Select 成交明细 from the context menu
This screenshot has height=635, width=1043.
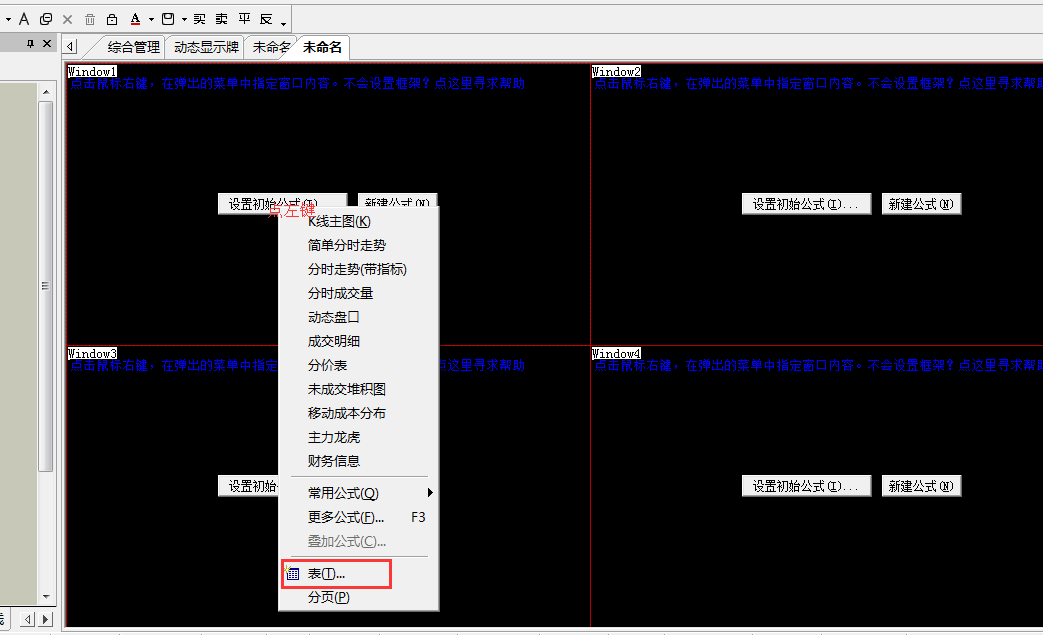tap(359, 341)
